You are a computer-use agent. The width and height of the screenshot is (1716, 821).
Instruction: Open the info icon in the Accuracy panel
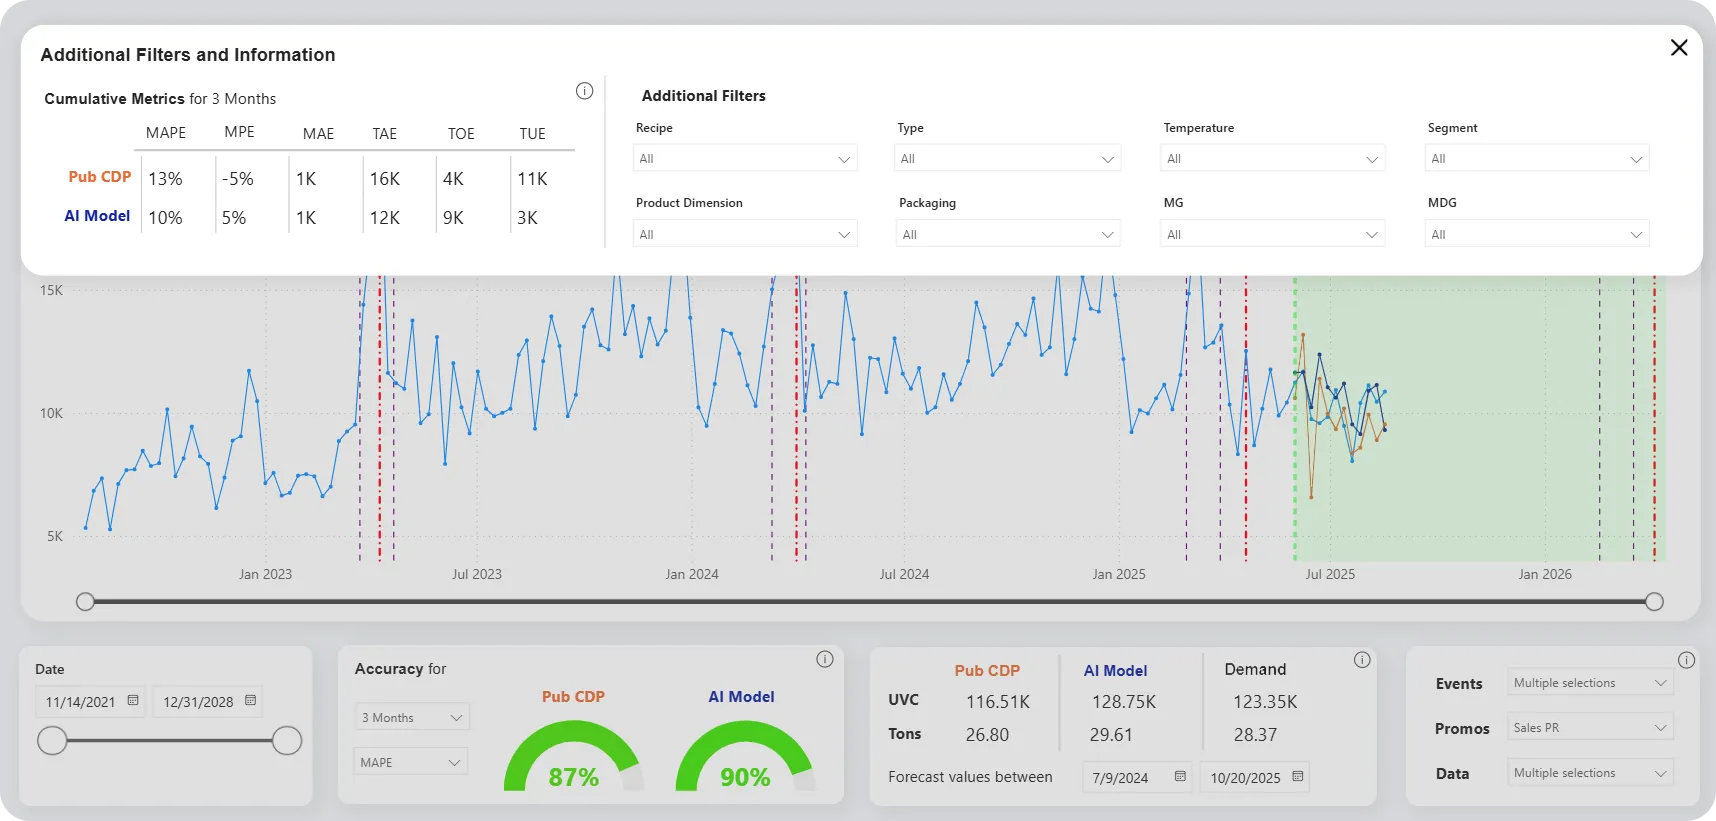(x=825, y=659)
